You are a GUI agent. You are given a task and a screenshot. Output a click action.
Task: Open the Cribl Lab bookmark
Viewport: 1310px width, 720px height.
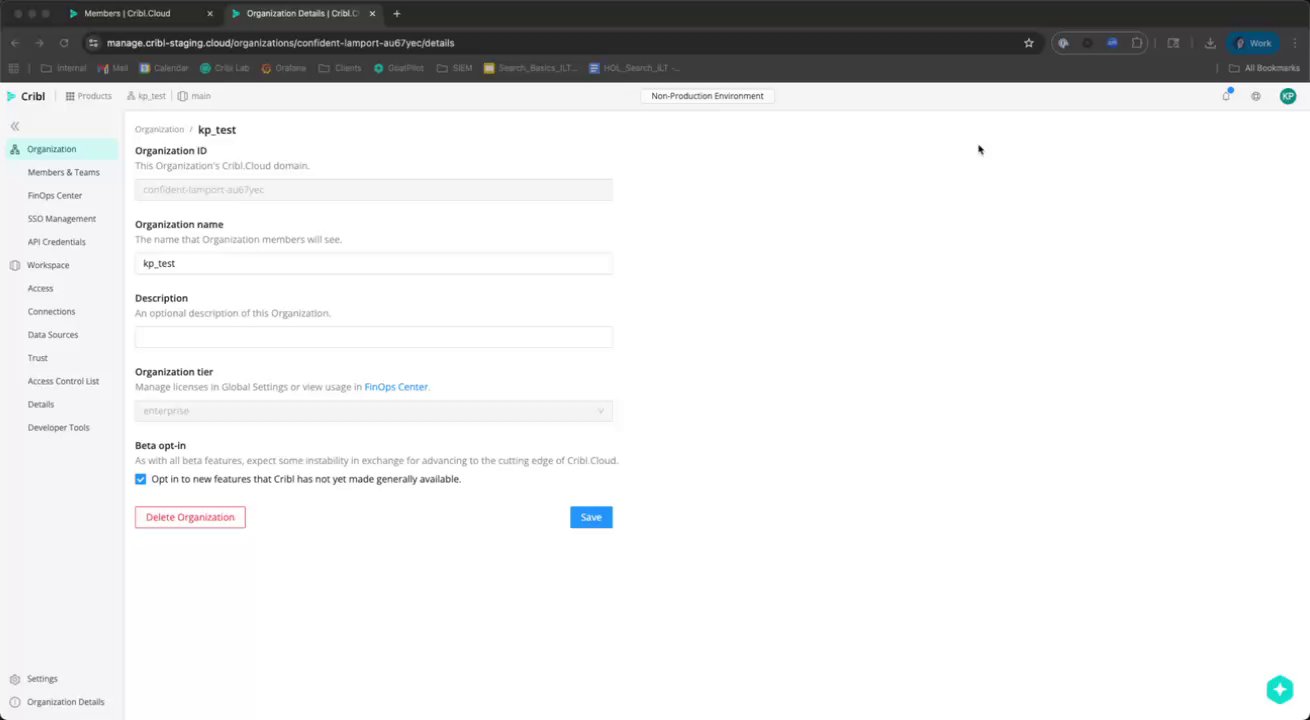(224, 68)
